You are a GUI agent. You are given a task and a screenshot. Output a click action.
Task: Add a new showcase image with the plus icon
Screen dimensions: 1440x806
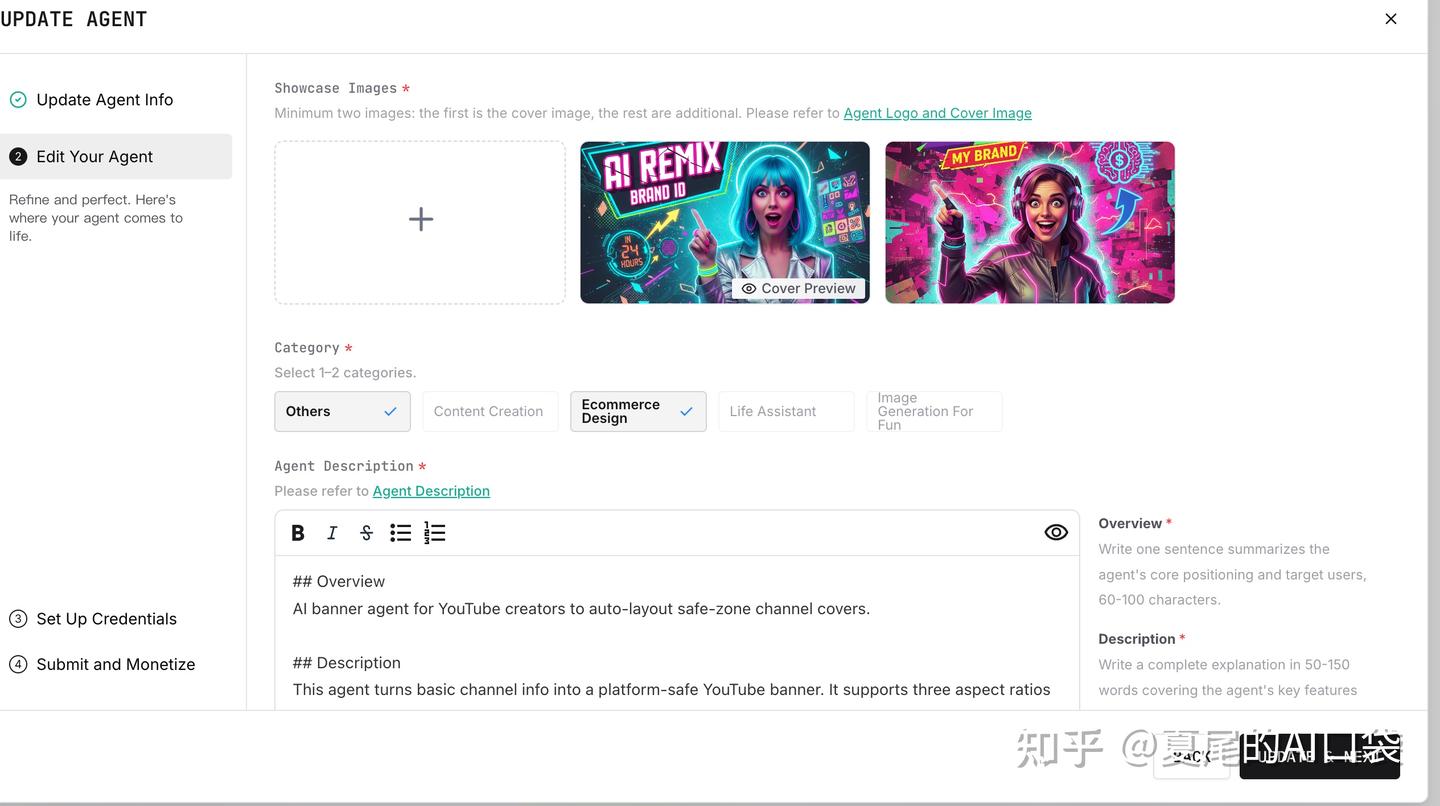[x=419, y=219]
